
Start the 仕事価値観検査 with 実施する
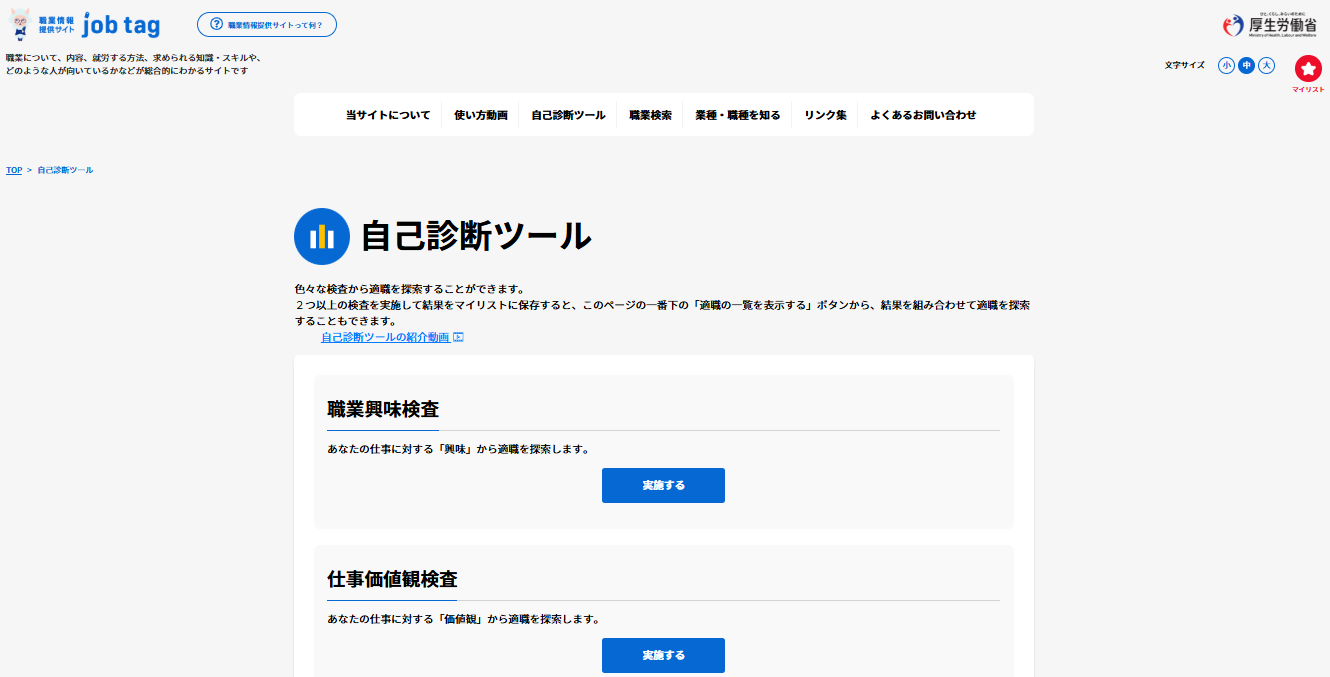pyautogui.click(x=663, y=655)
